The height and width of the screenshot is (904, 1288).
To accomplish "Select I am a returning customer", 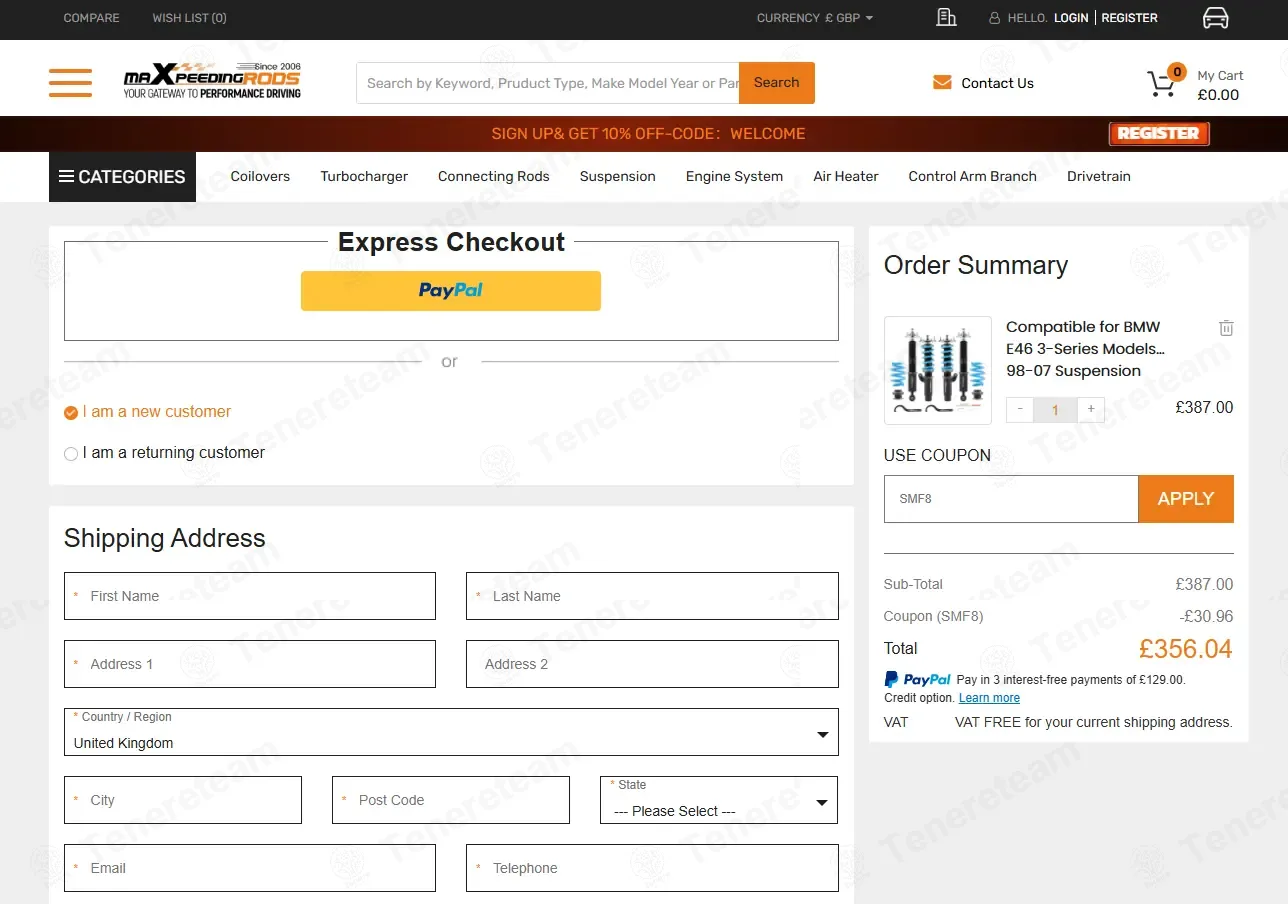I will click(x=164, y=453).
